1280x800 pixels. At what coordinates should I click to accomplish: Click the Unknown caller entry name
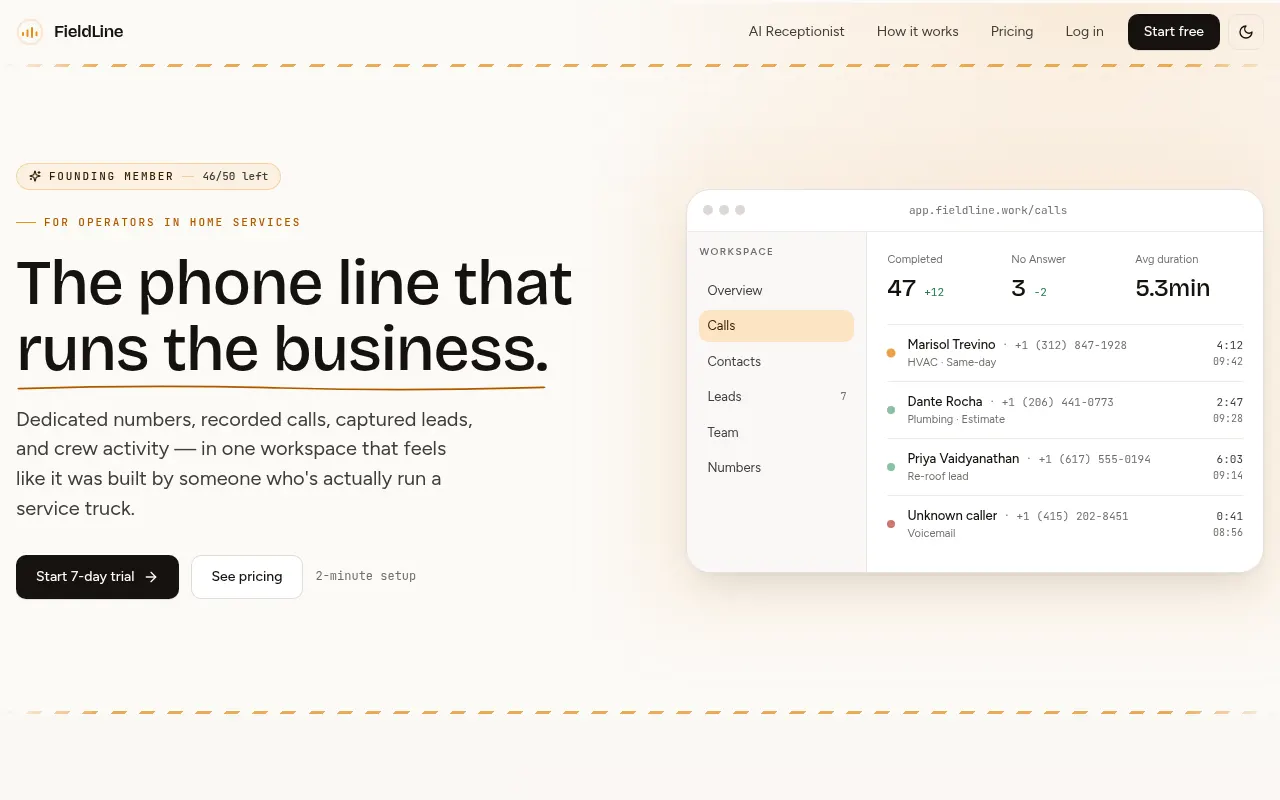point(952,516)
